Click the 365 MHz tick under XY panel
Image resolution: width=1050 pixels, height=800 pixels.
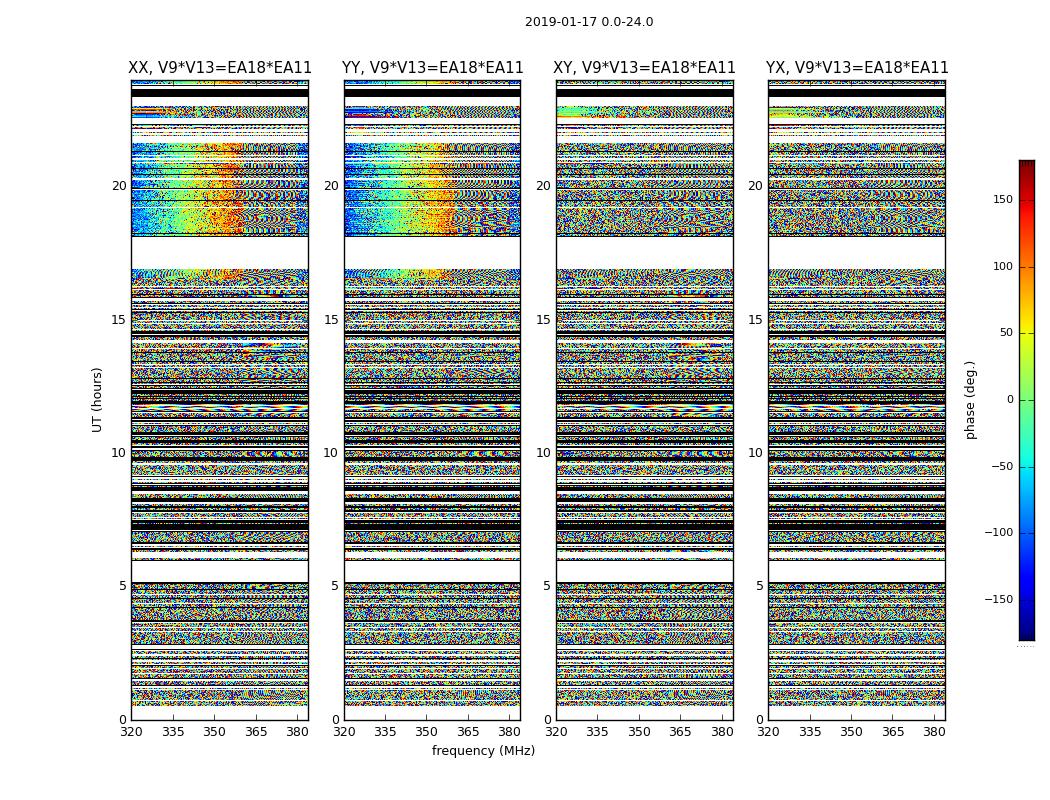680,732
